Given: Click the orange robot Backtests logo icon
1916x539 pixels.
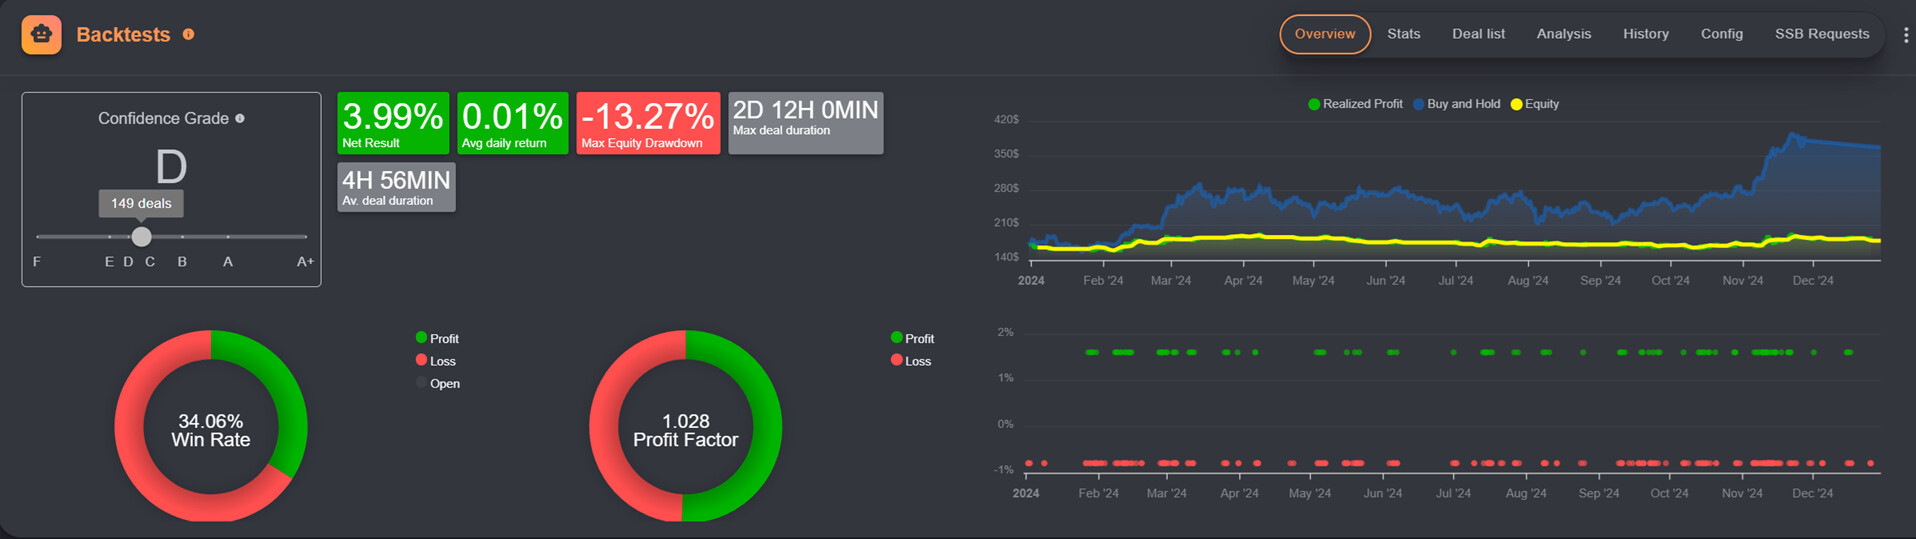Looking at the screenshot, I should (41, 35).
